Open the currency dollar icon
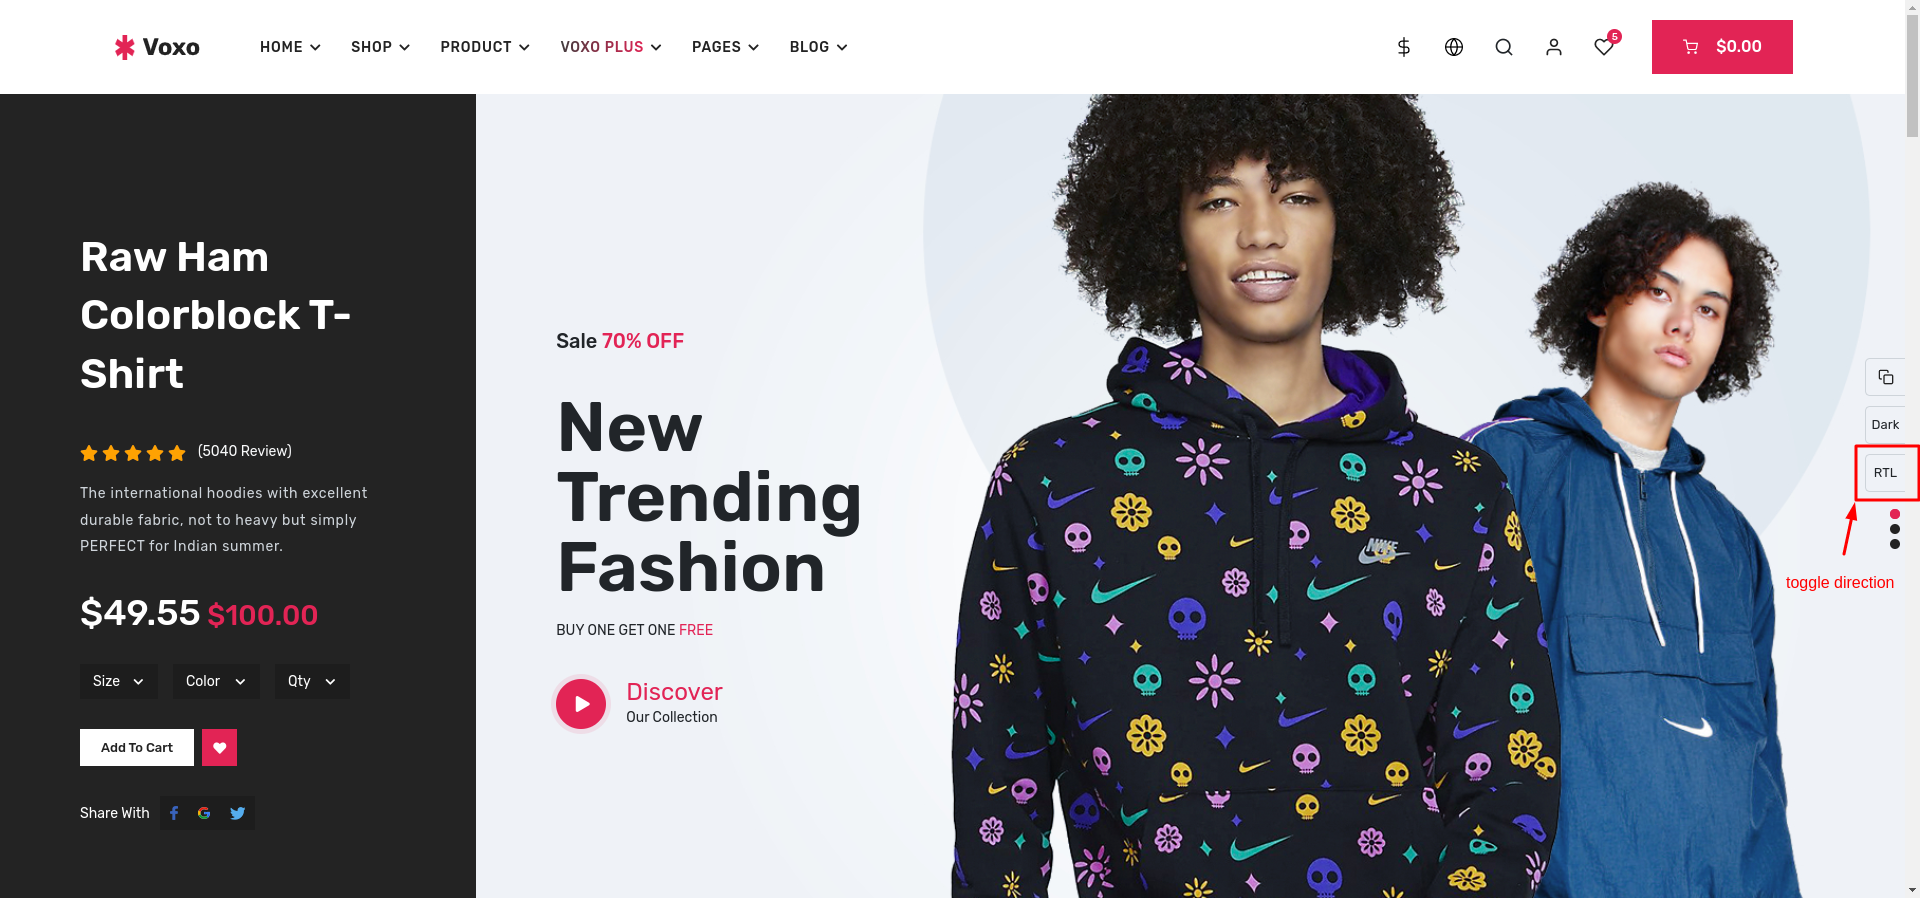Image resolution: width=1920 pixels, height=898 pixels. tap(1403, 47)
